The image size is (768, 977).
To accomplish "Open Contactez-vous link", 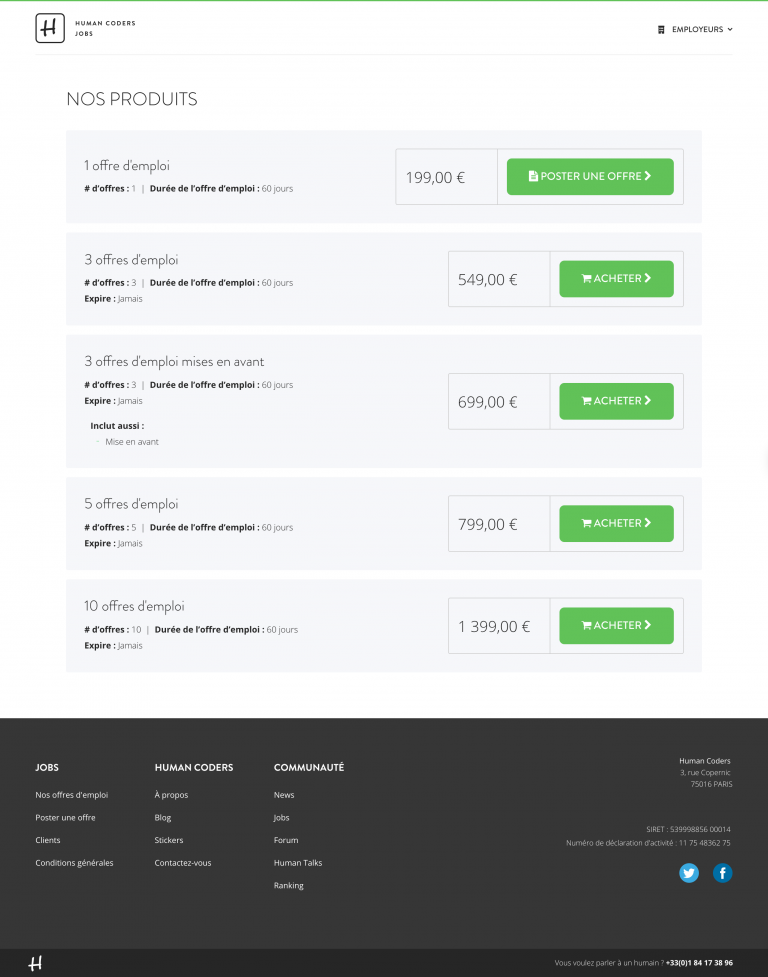I will [183, 863].
